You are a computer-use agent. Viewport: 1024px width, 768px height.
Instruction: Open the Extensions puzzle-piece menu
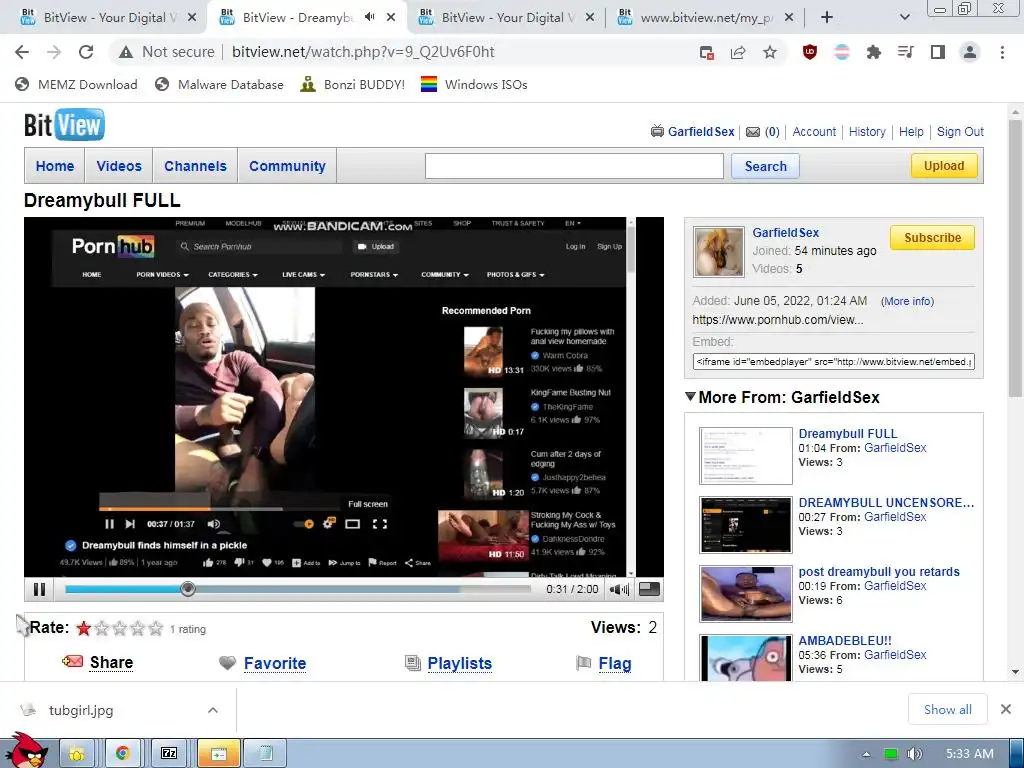(873, 52)
